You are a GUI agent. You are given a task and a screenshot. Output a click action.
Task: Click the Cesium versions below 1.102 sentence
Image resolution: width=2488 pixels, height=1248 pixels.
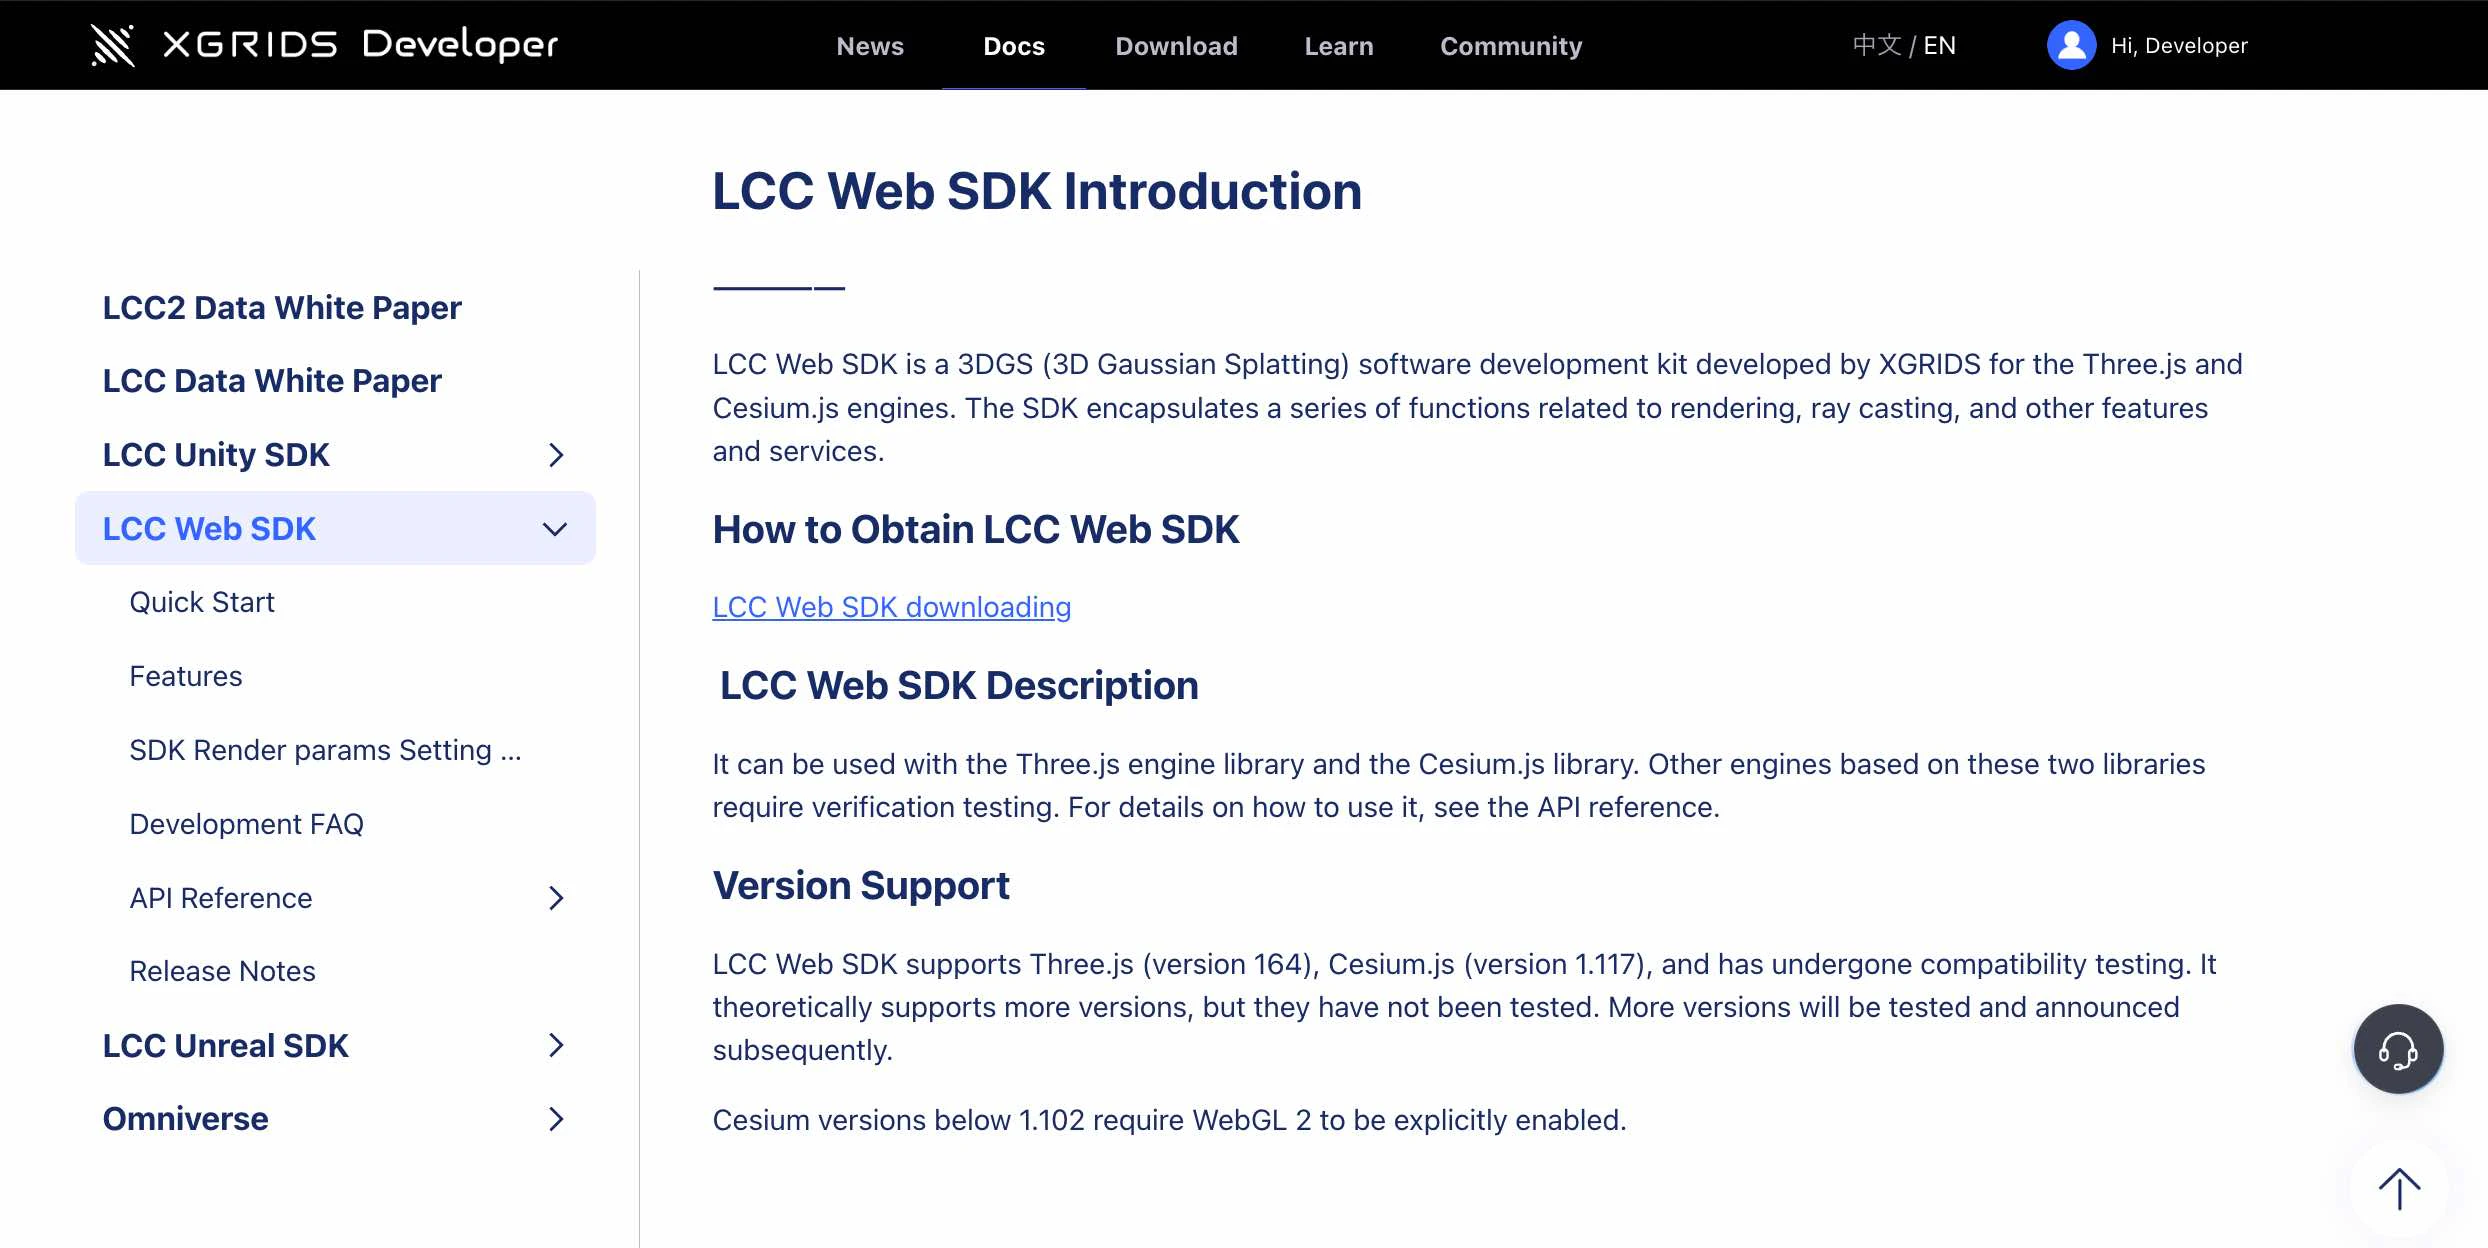[x=1169, y=1121]
